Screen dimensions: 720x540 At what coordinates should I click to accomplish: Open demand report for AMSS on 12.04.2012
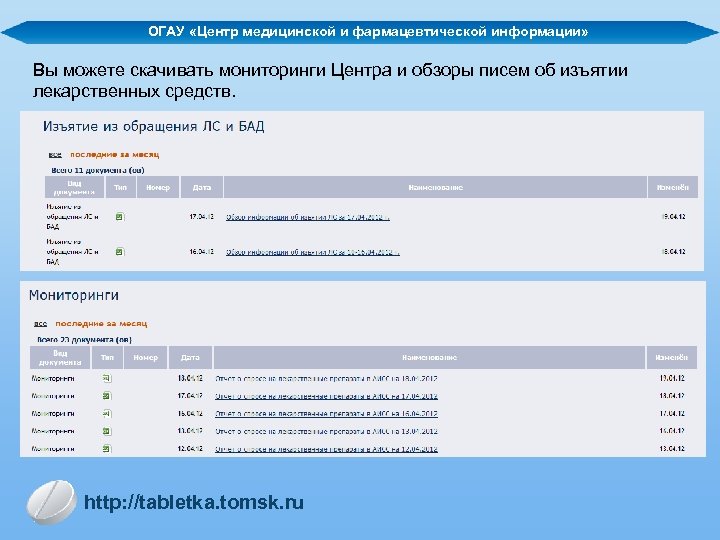(x=326, y=449)
